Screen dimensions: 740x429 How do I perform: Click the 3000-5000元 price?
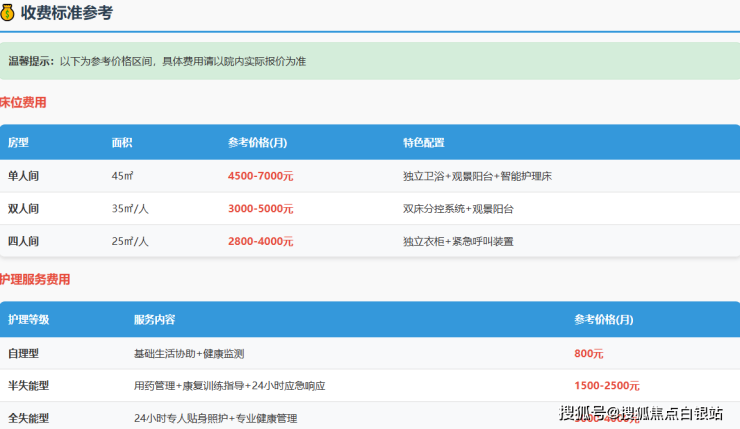coord(260,209)
